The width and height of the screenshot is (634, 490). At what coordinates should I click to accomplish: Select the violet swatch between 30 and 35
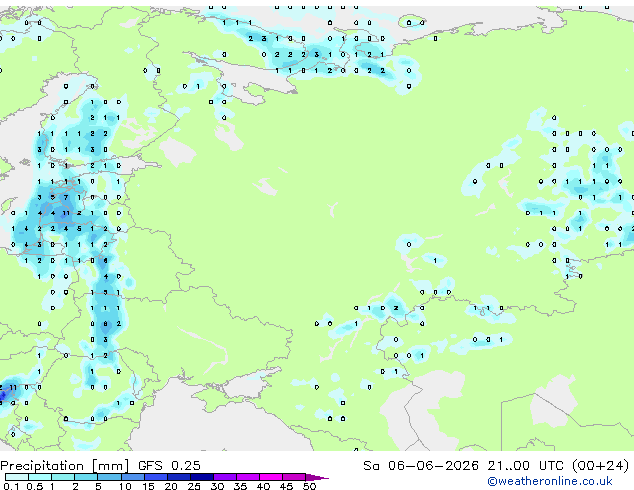225,477
